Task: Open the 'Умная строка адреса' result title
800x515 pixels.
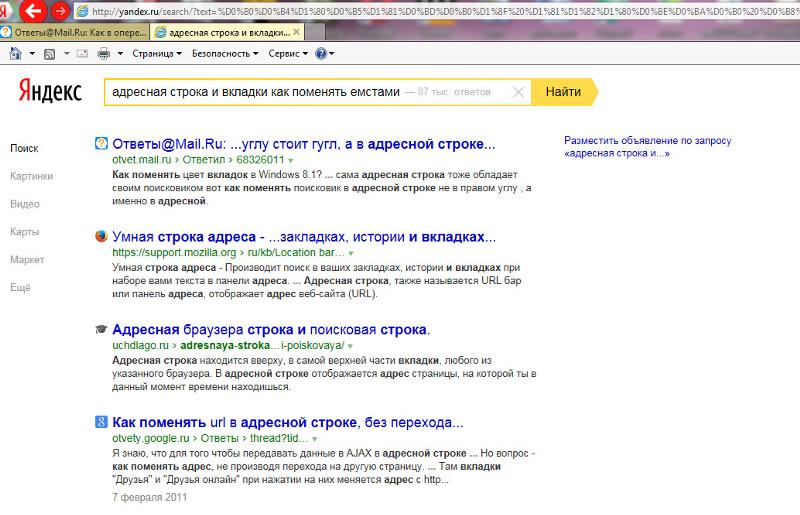Action: [x=304, y=237]
